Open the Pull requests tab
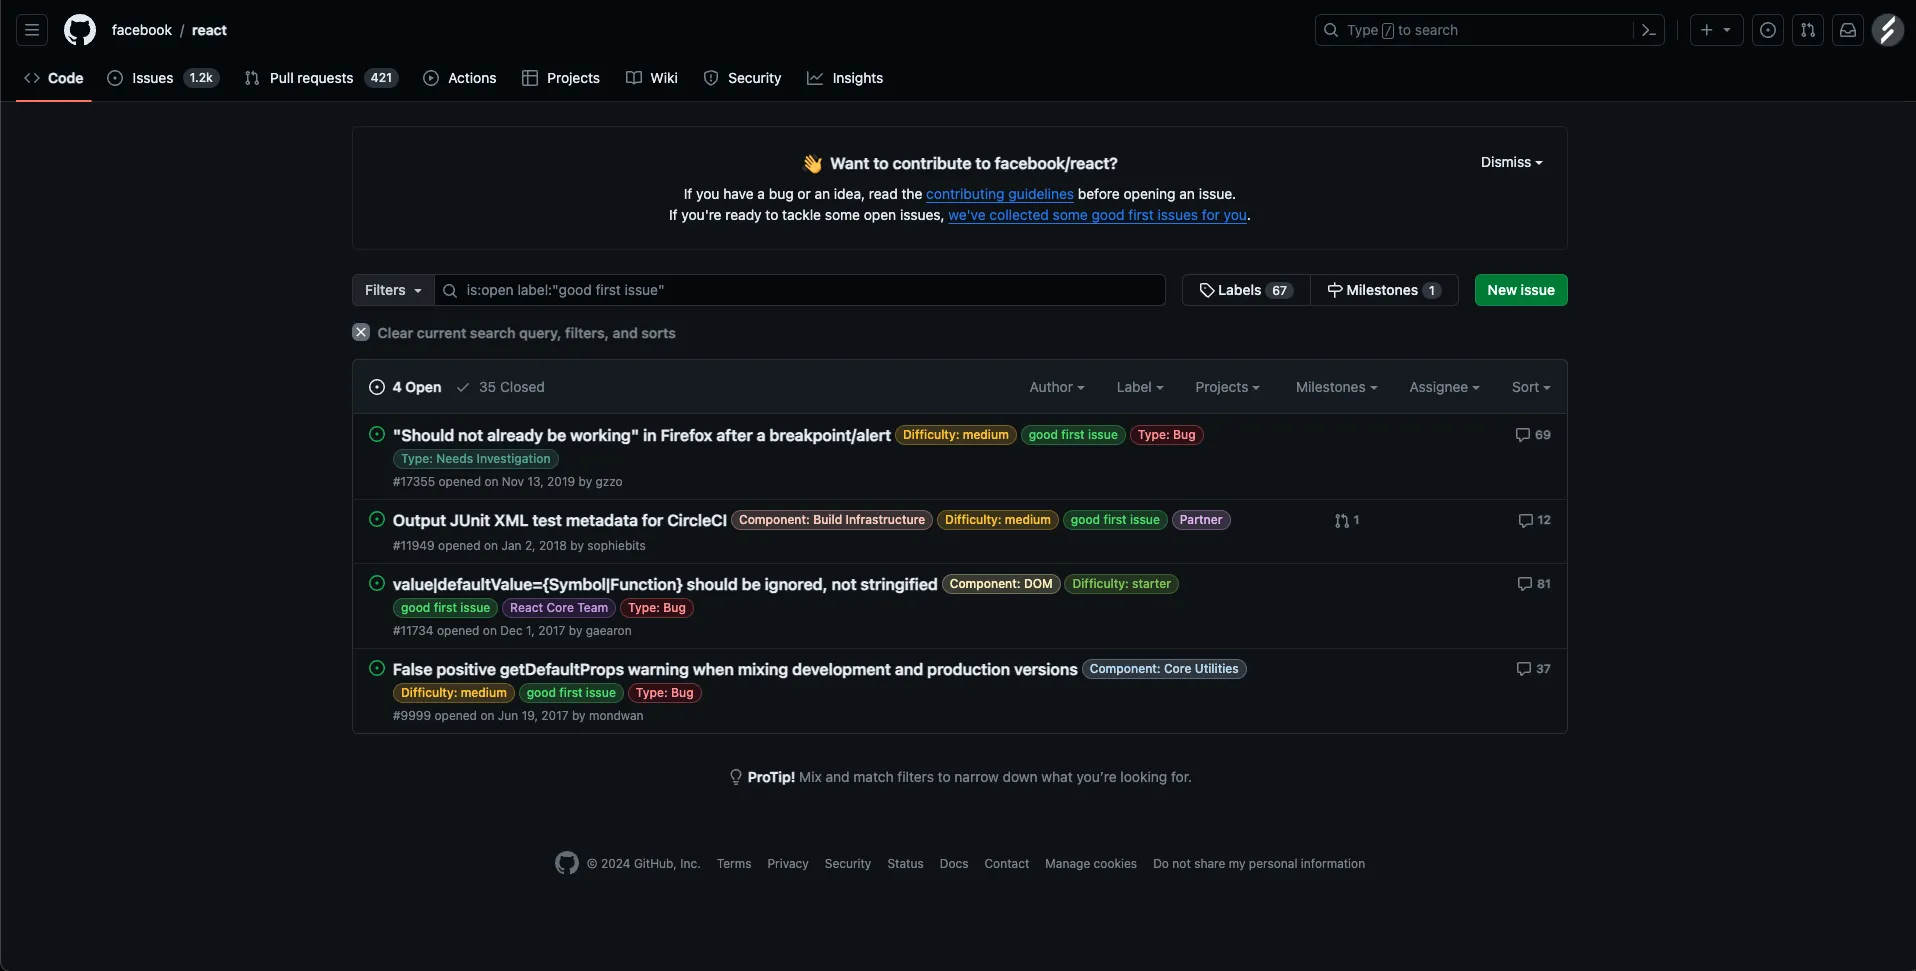This screenshot has width=1916, height=971. pyautogui.click(x=321, y=78)
